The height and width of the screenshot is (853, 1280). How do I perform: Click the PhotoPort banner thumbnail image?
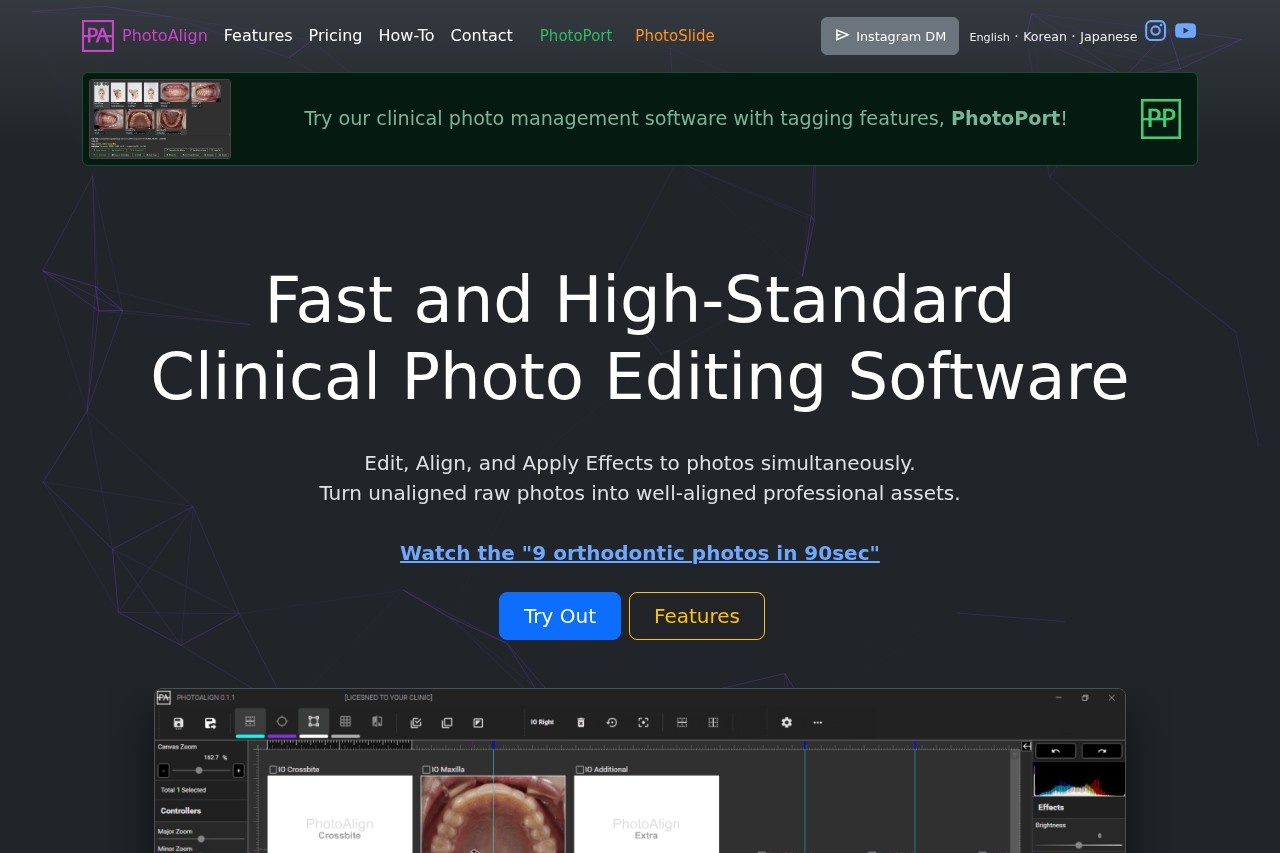pos(159,118)
